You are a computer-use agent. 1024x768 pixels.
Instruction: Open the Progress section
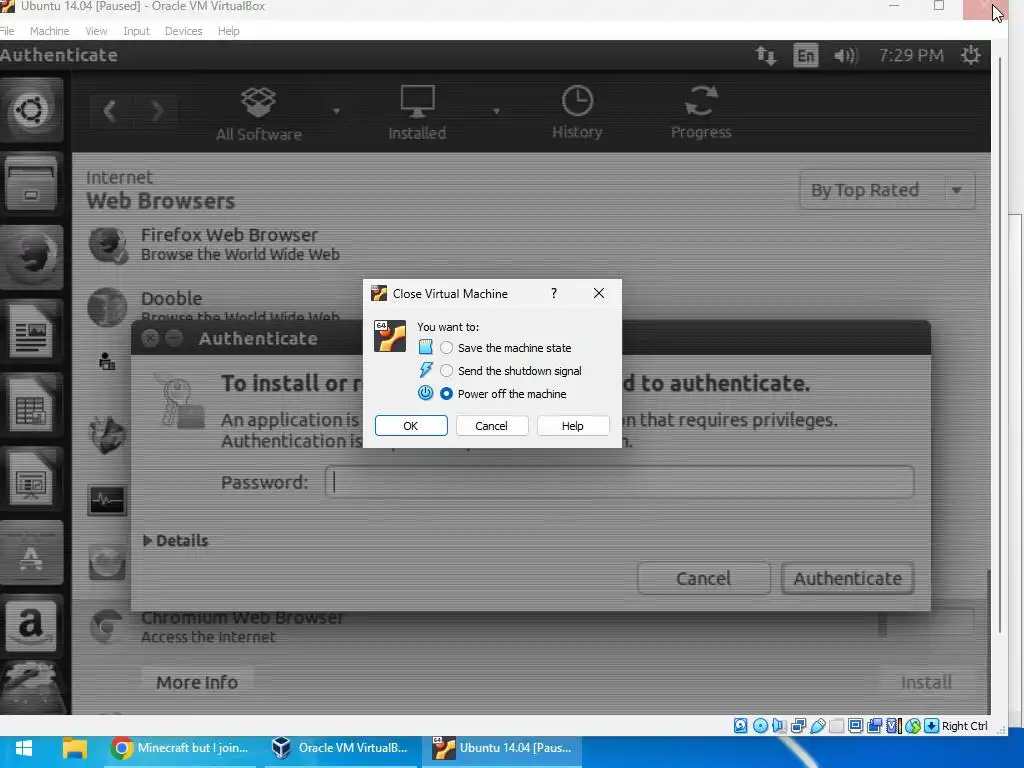701,112
